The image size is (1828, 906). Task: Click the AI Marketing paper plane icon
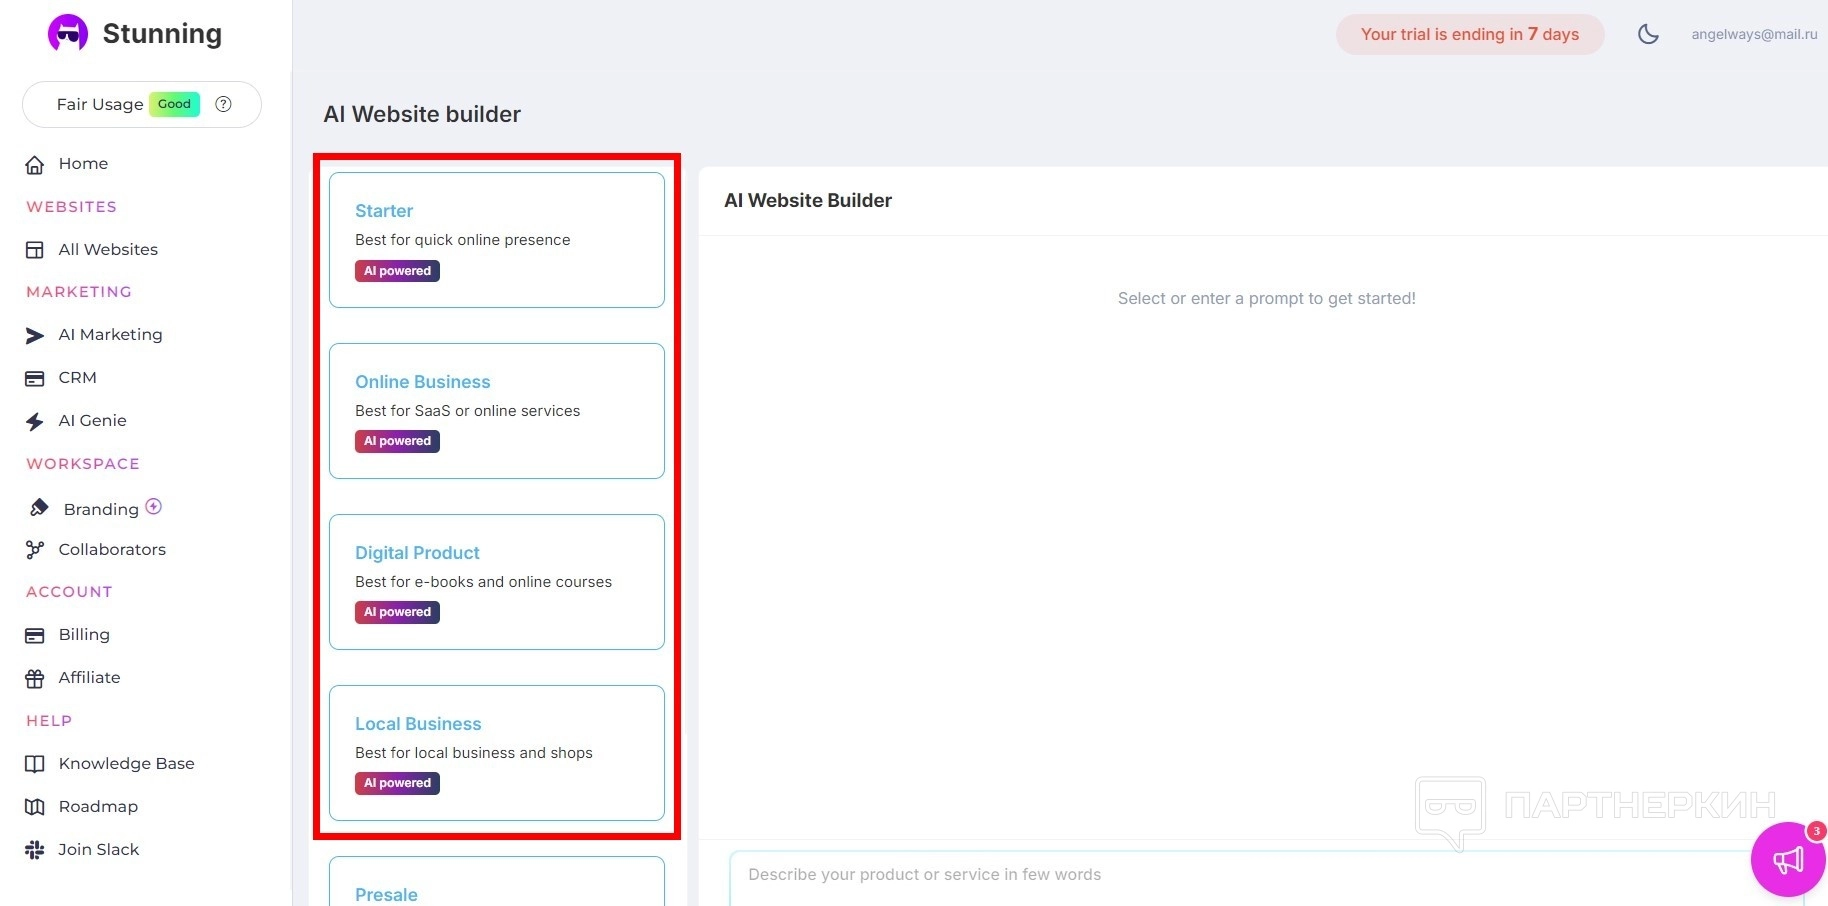click(35, 335)
